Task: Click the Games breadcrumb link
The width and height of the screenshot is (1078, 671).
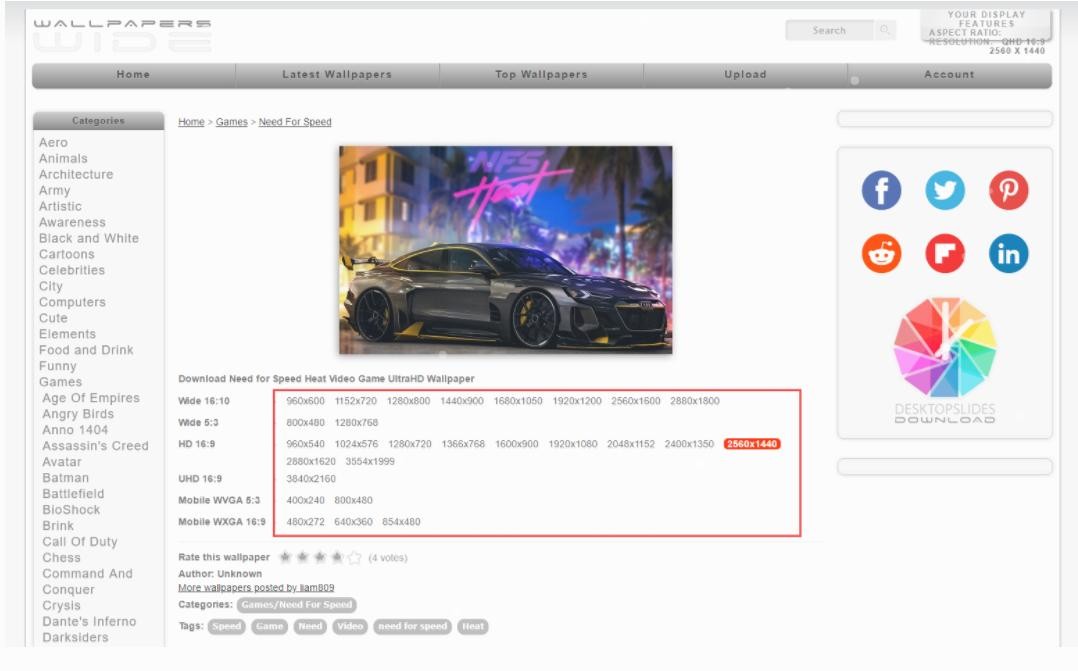Action: (231, 122)
